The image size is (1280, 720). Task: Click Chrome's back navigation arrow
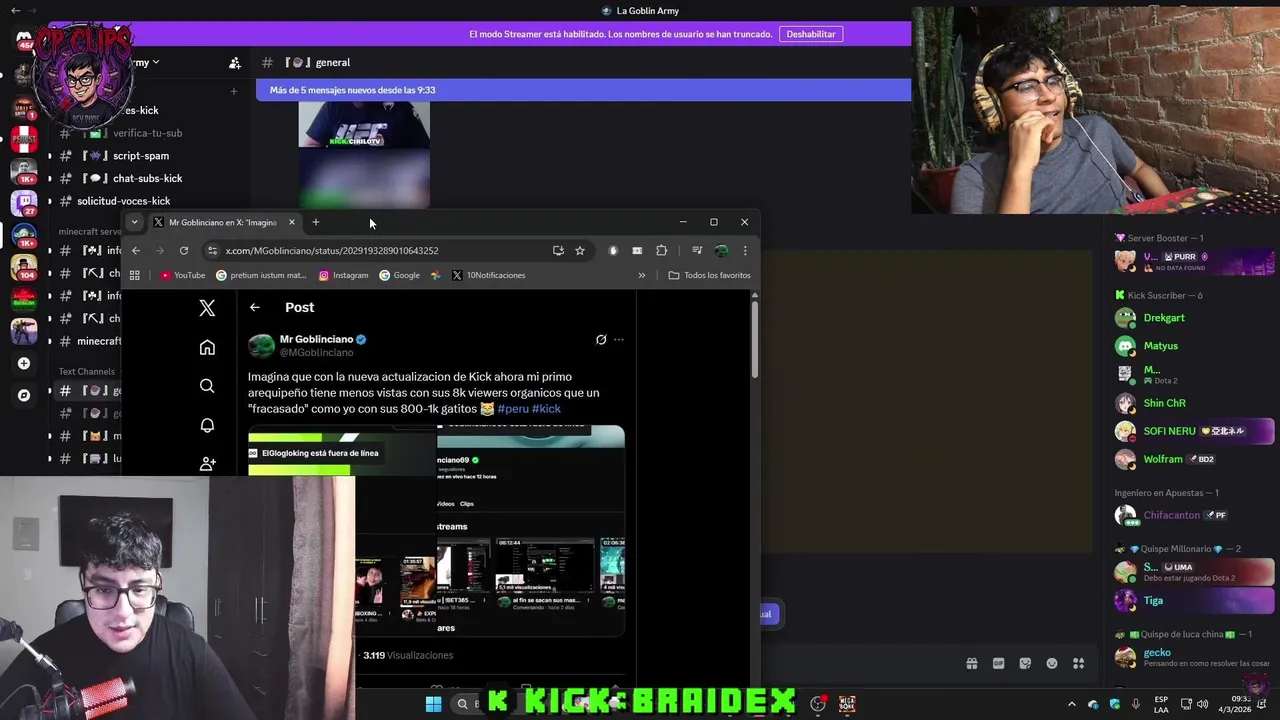click(136, 250)
